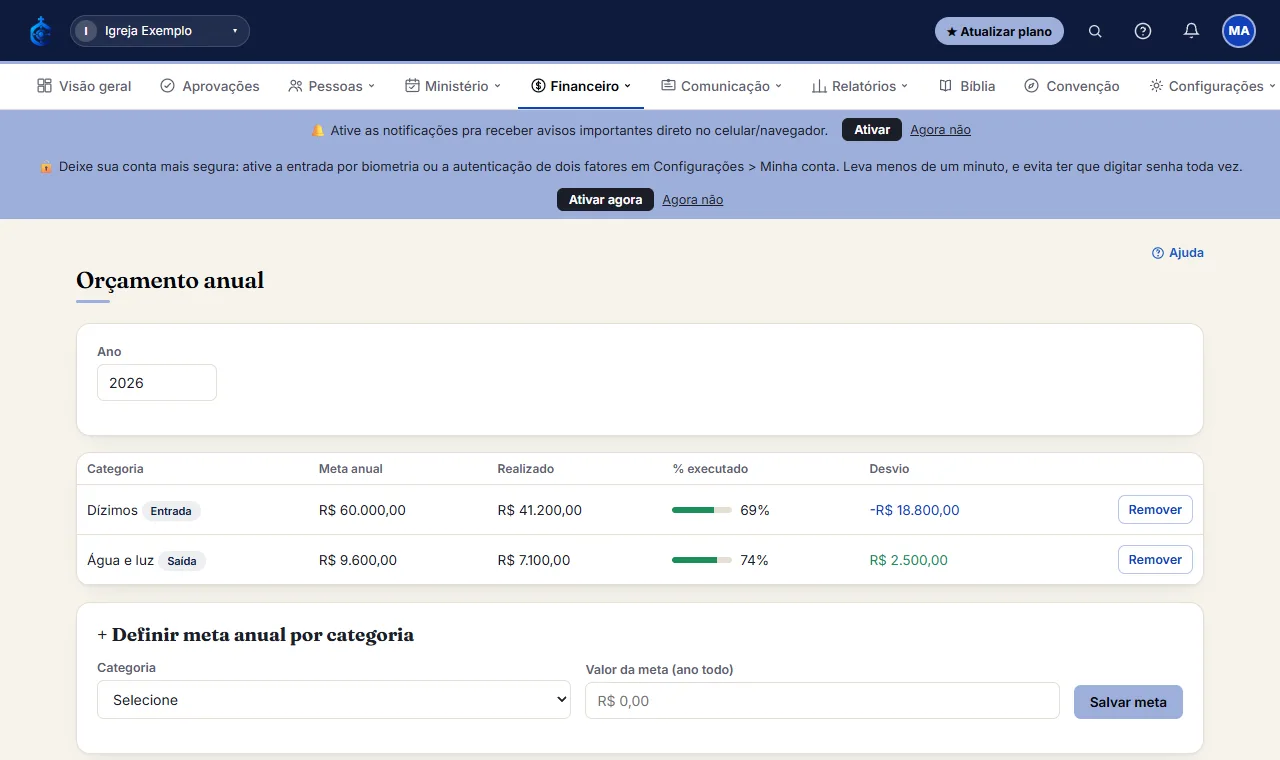1280x760 pixels.
Task: Expand the Categoria Selecione dropdown
Action: click(334, 700)
